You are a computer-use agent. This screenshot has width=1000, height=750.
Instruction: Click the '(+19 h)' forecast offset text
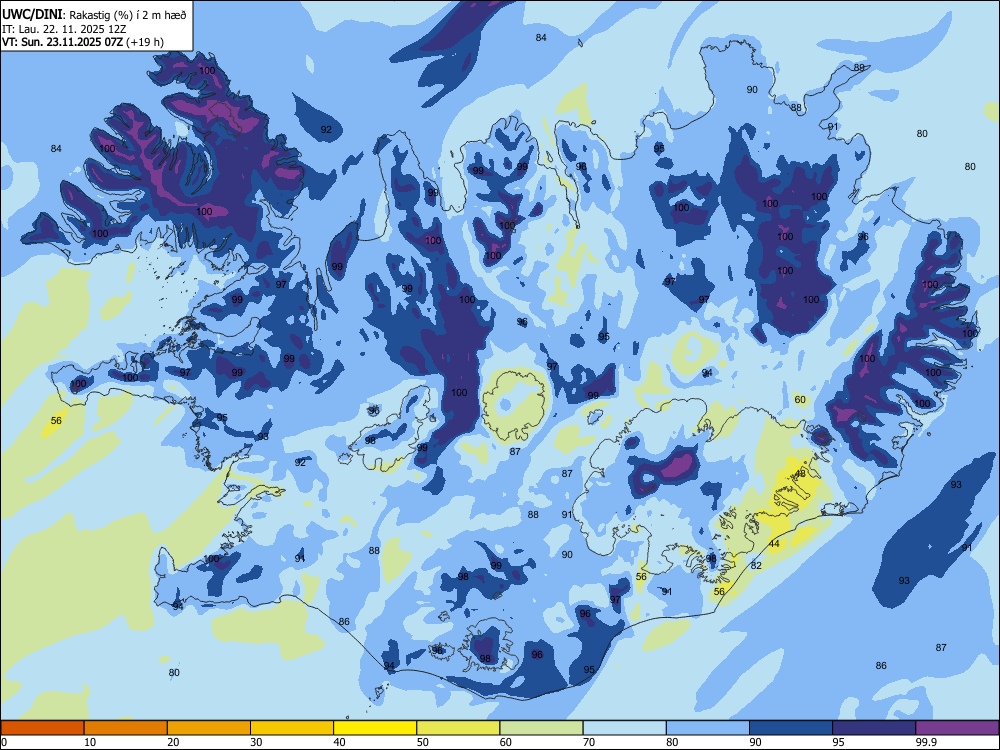145,42
